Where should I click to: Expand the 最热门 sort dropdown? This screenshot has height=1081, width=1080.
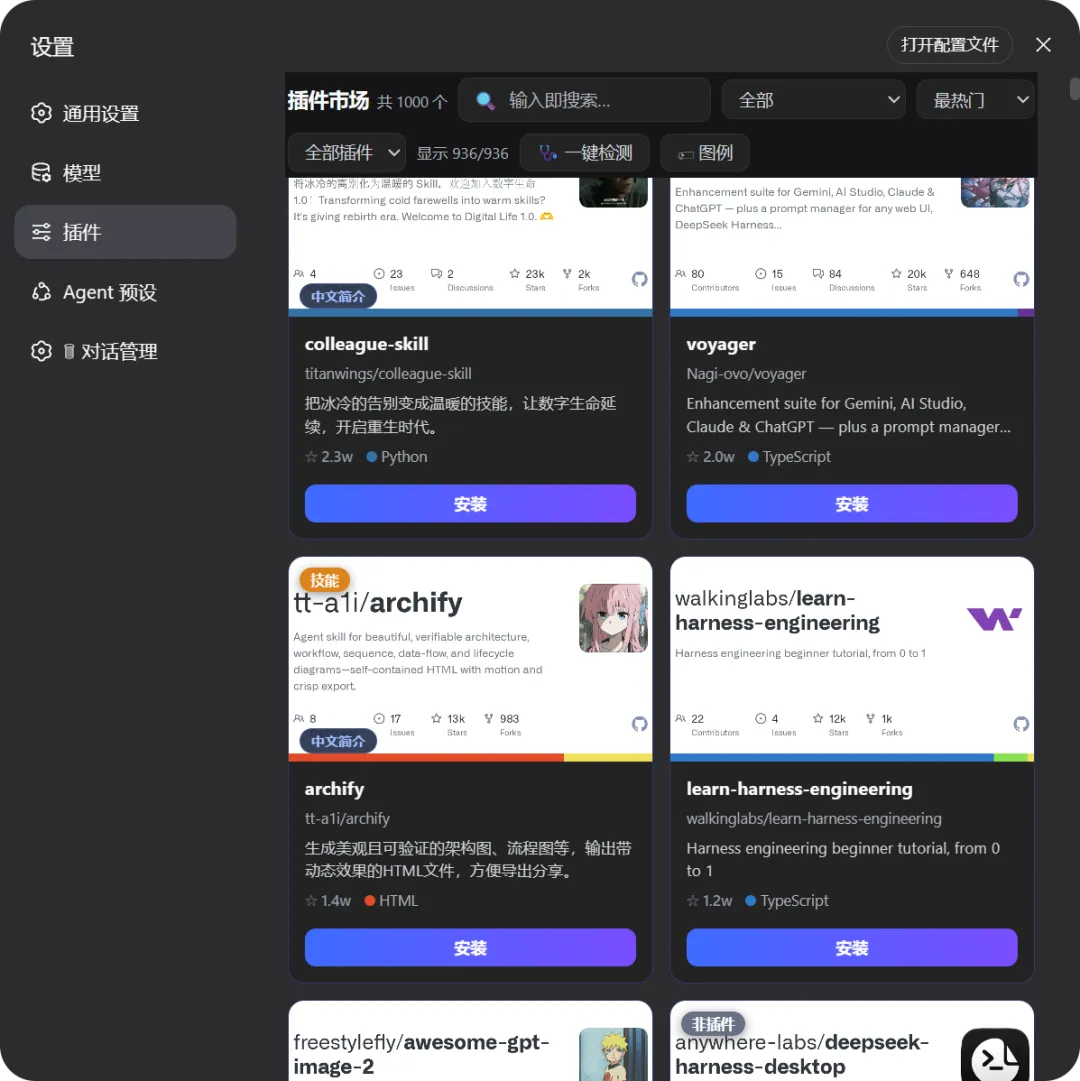(975, 101)
